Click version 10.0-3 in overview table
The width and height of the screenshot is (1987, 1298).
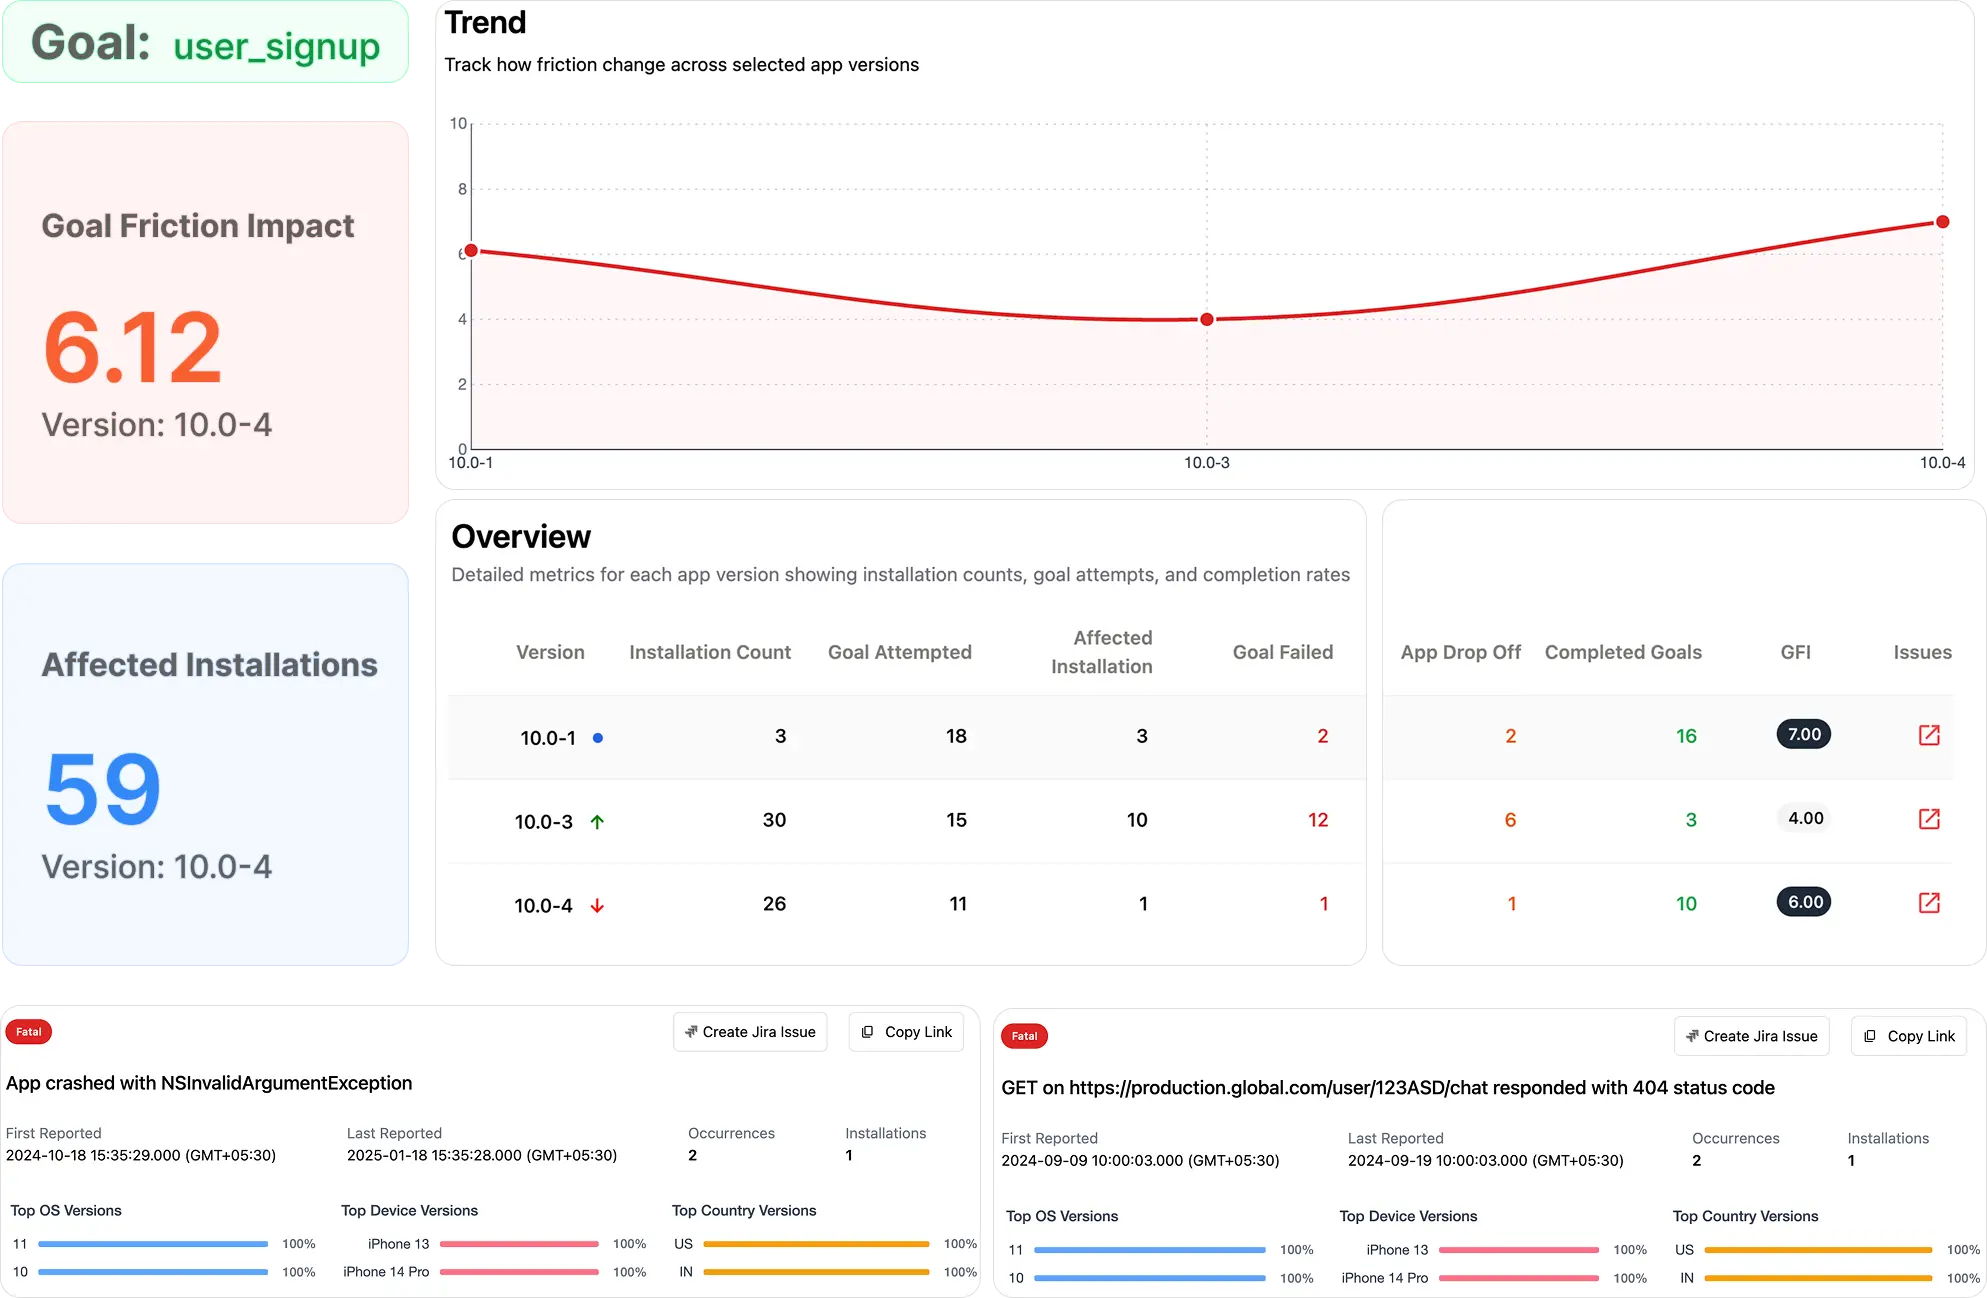pyautogui.click(x=543, y=822)
